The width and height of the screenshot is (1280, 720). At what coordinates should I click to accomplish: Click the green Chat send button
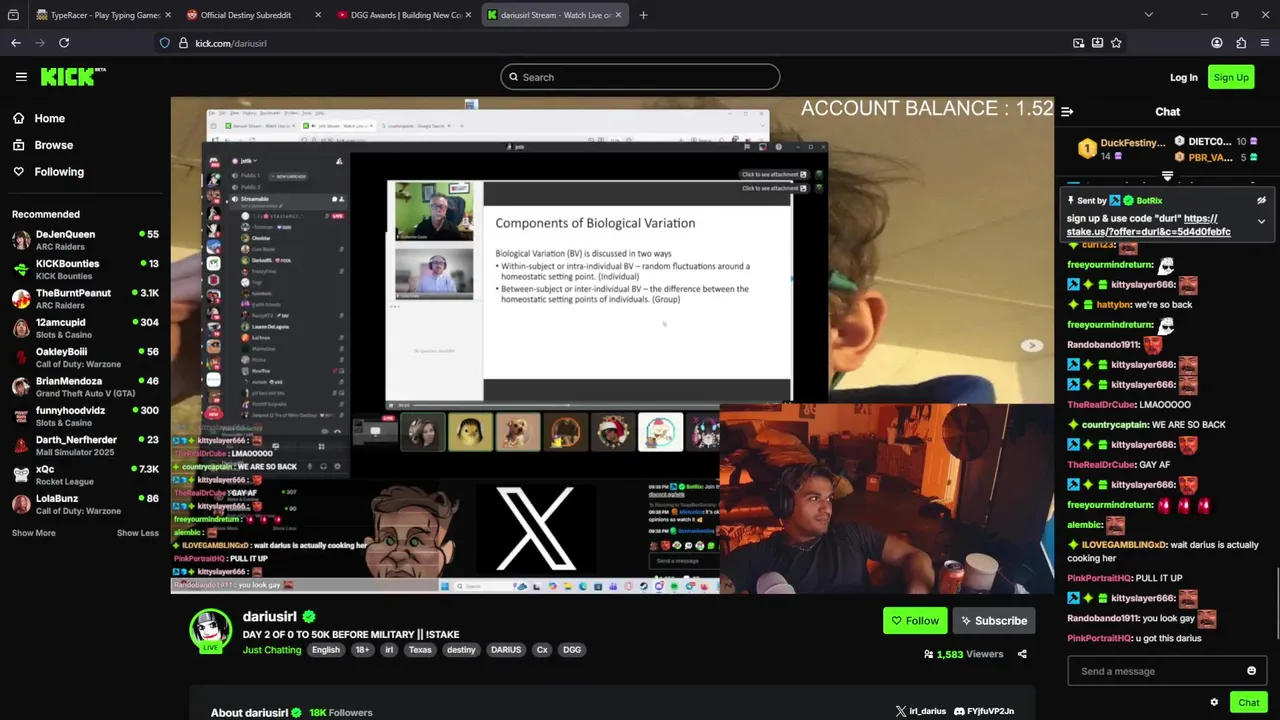click(x=1249, y=703)
